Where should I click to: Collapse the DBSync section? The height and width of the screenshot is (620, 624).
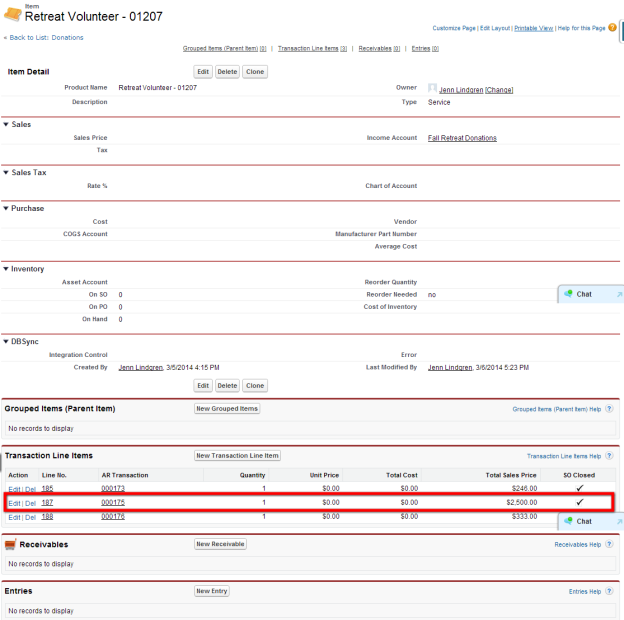click(x=5, y=342)
